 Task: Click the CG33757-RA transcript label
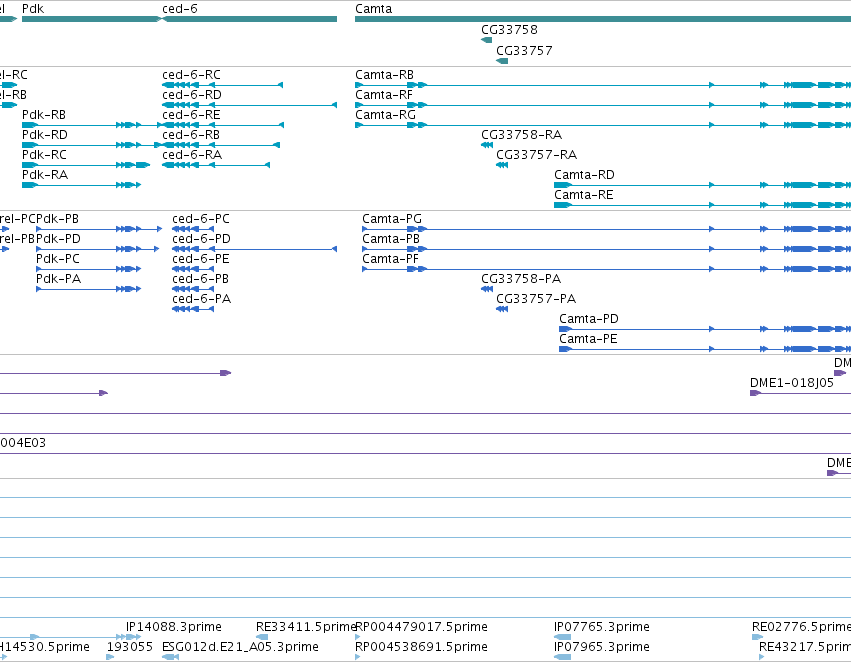point(536,155)
